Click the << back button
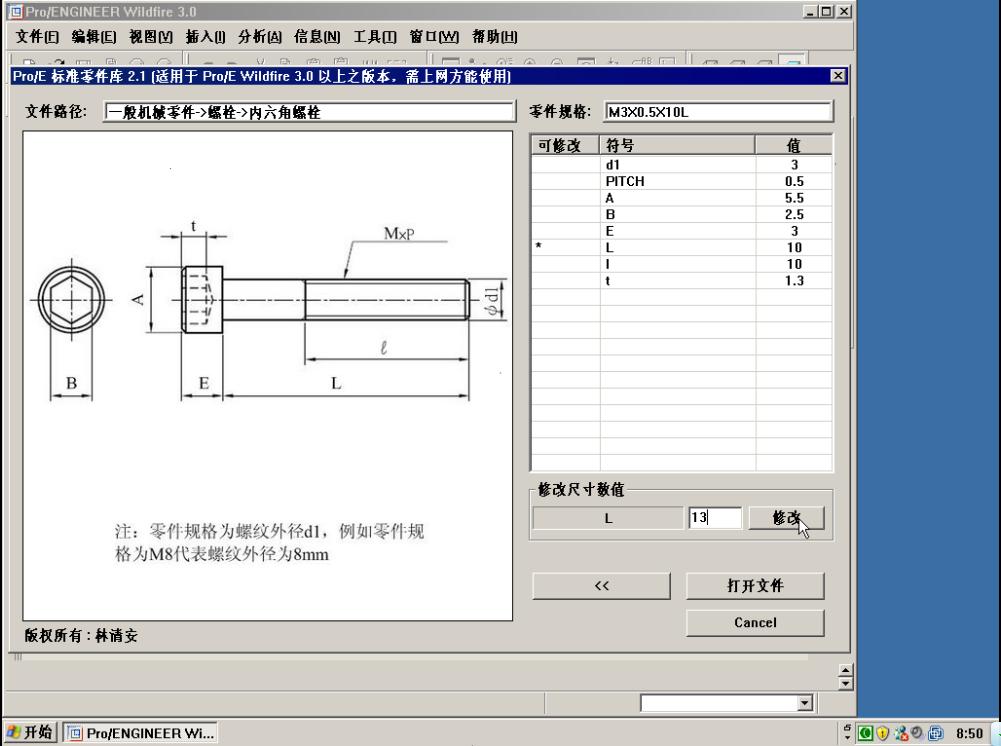The image size is (1001, 746). point(601,586)
